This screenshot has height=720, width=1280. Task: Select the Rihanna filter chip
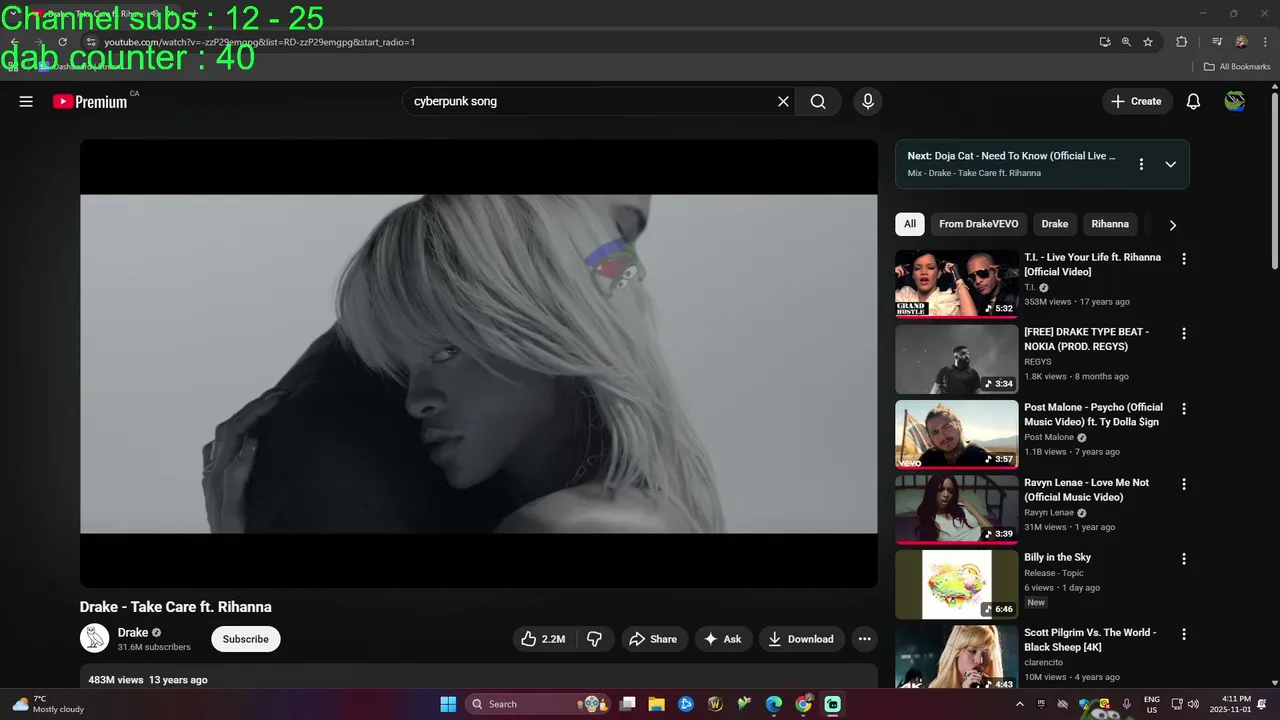pyautogui.click(x=1110, y=224)
